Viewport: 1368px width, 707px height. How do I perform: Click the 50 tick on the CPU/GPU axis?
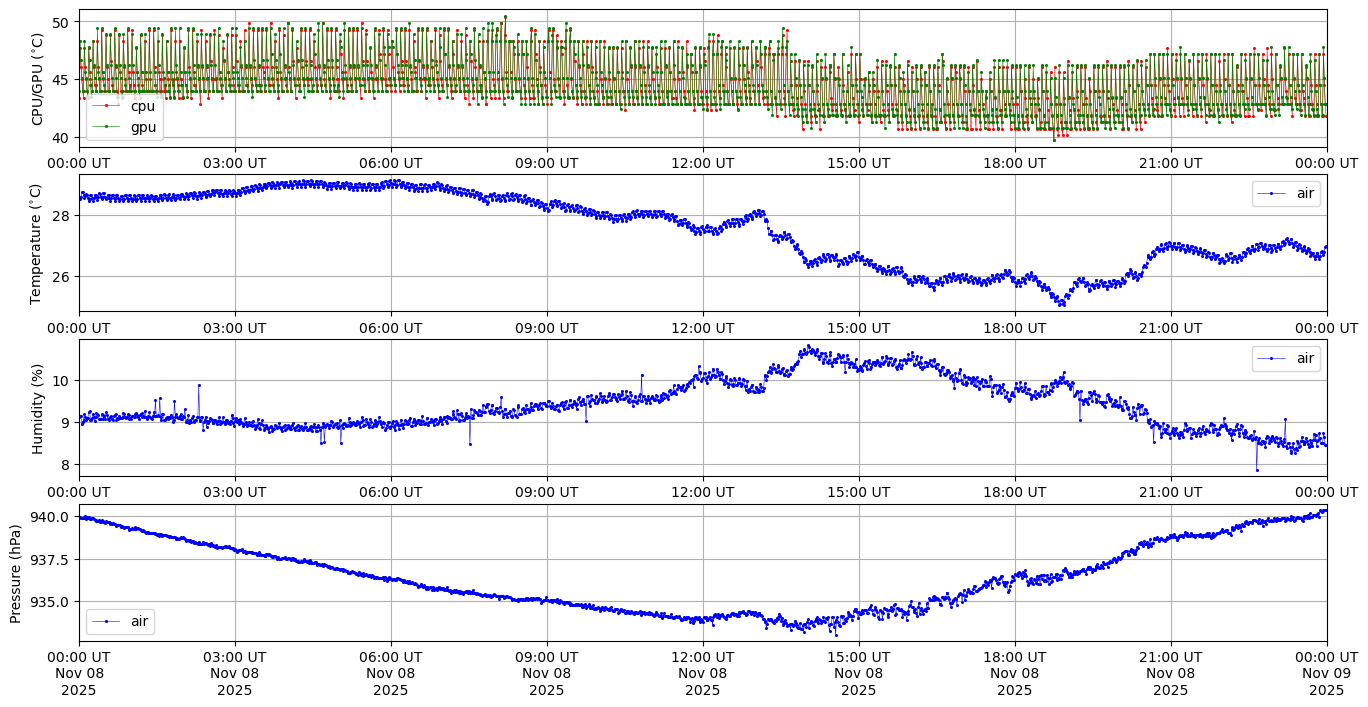coord(60,22)
